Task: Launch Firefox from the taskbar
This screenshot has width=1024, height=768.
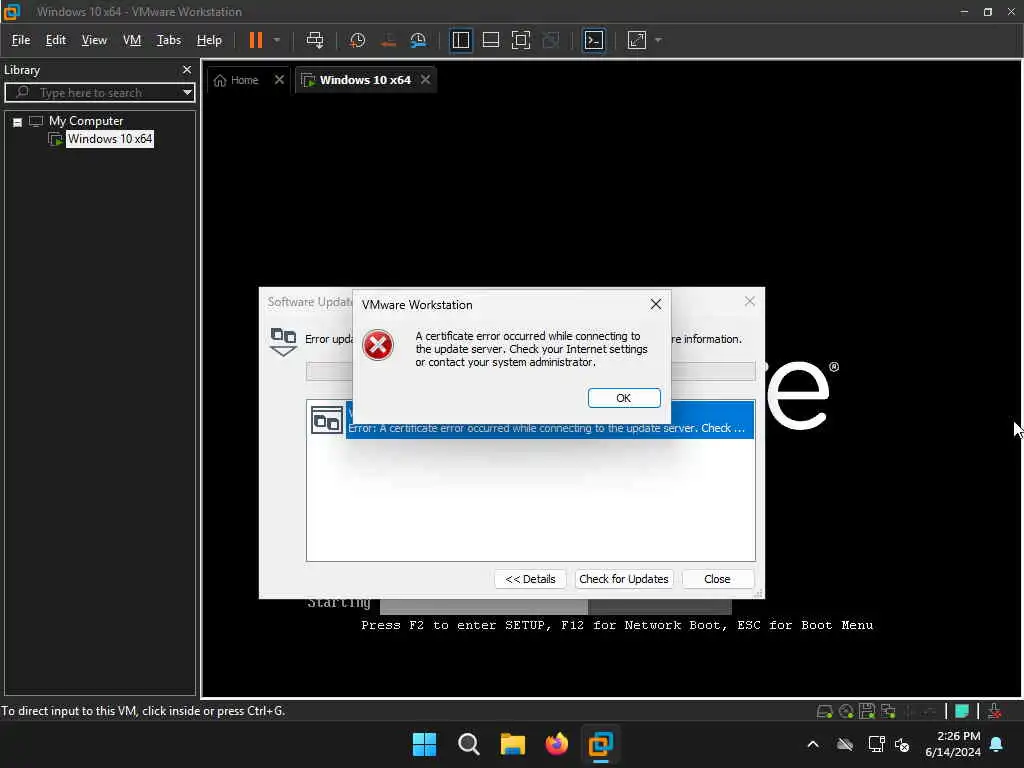Action: [556, 744]
